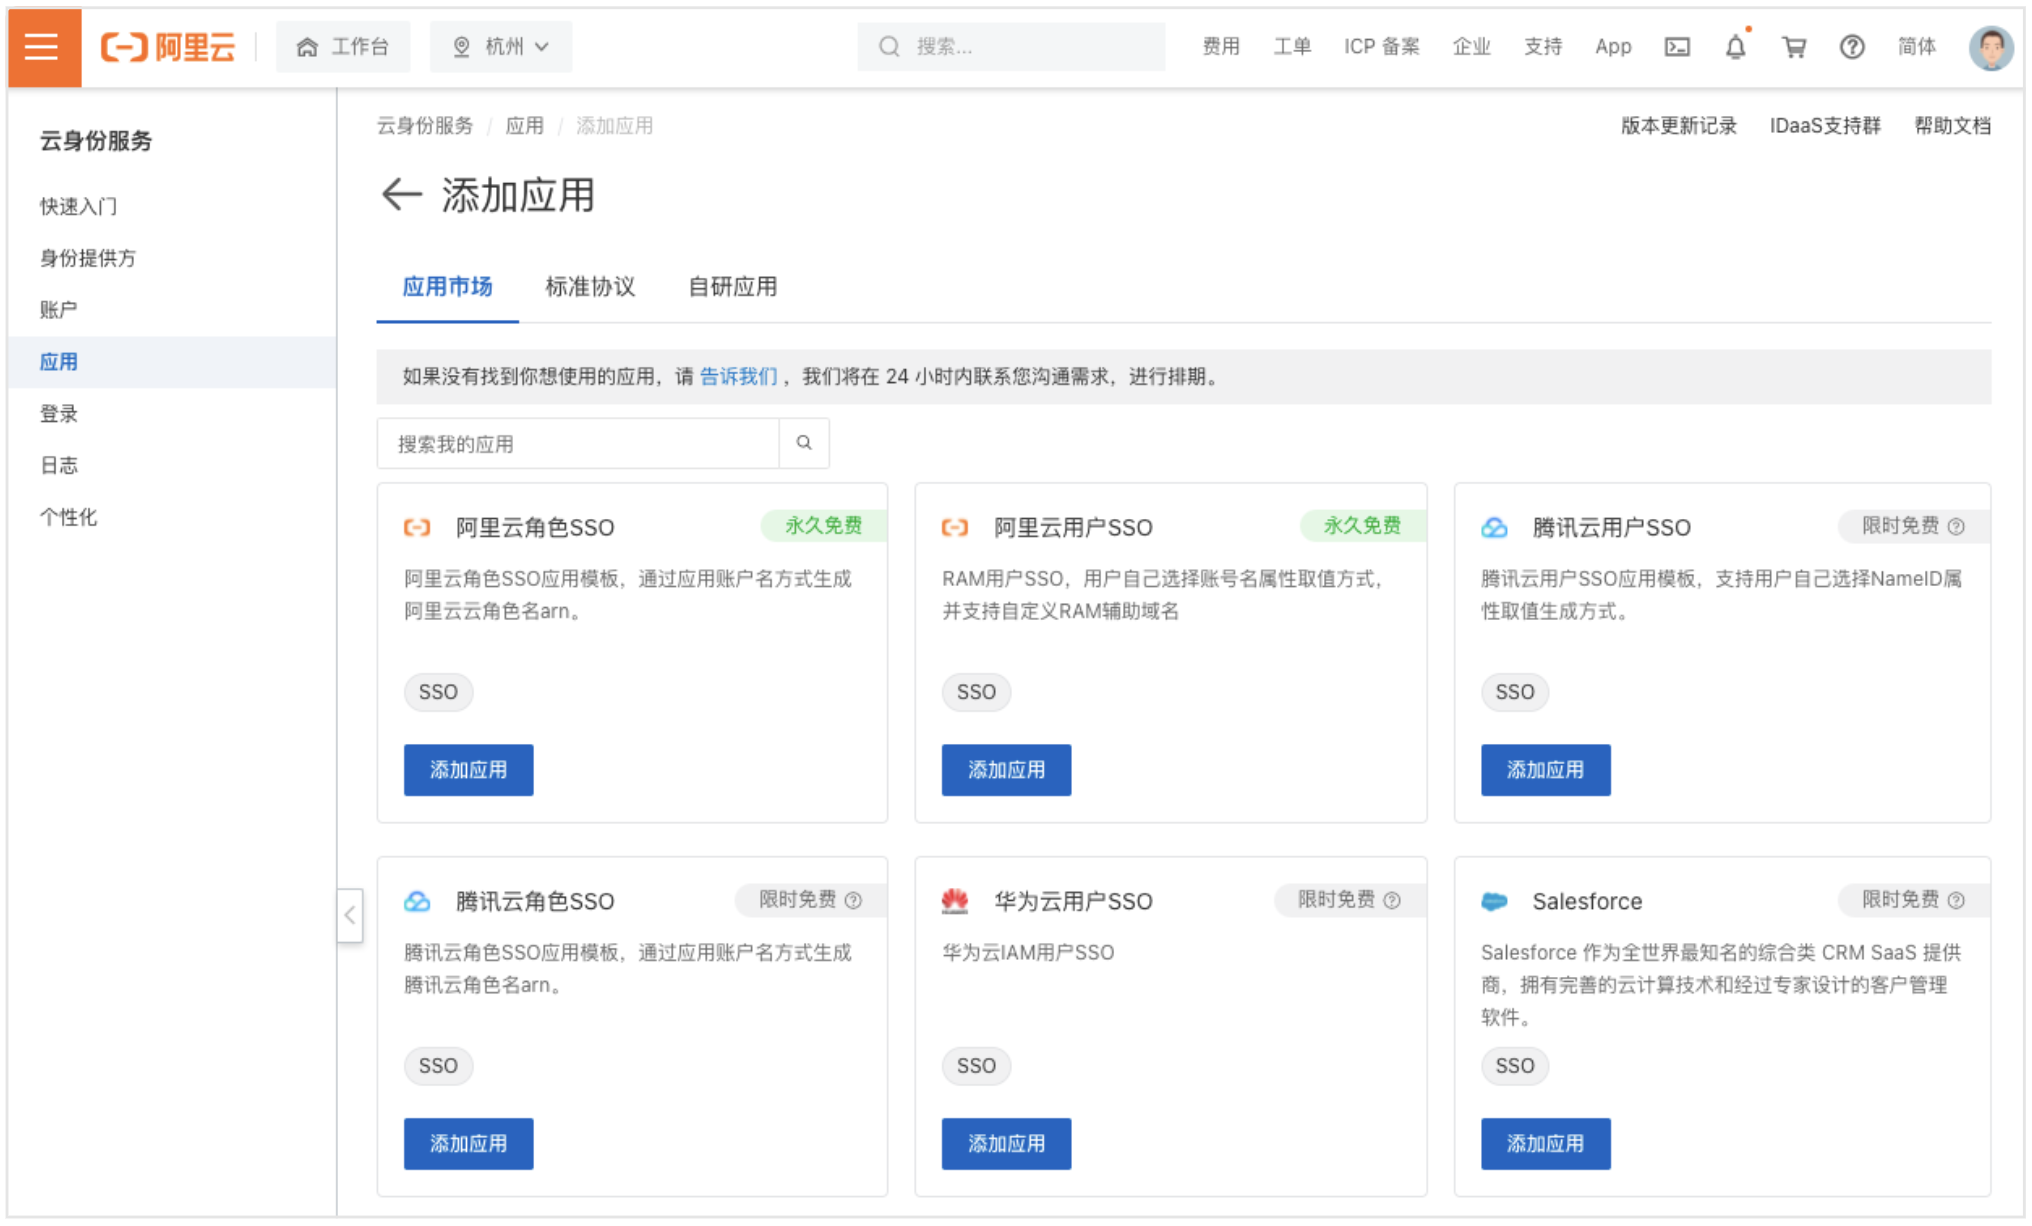
Task: Open the 企业 menu
Action: 1471,47
